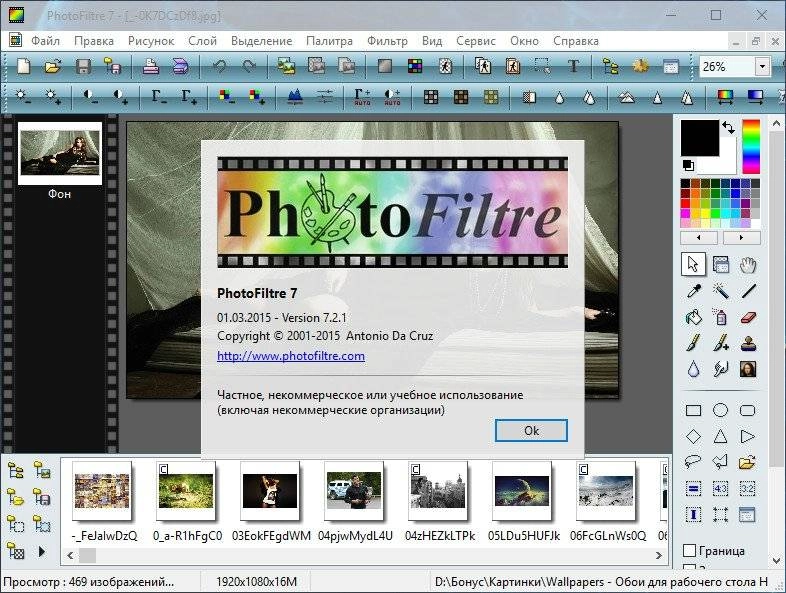Click the explorer play arrow
The width and height of the screenshot is (786, 593).
pos(42,552)
